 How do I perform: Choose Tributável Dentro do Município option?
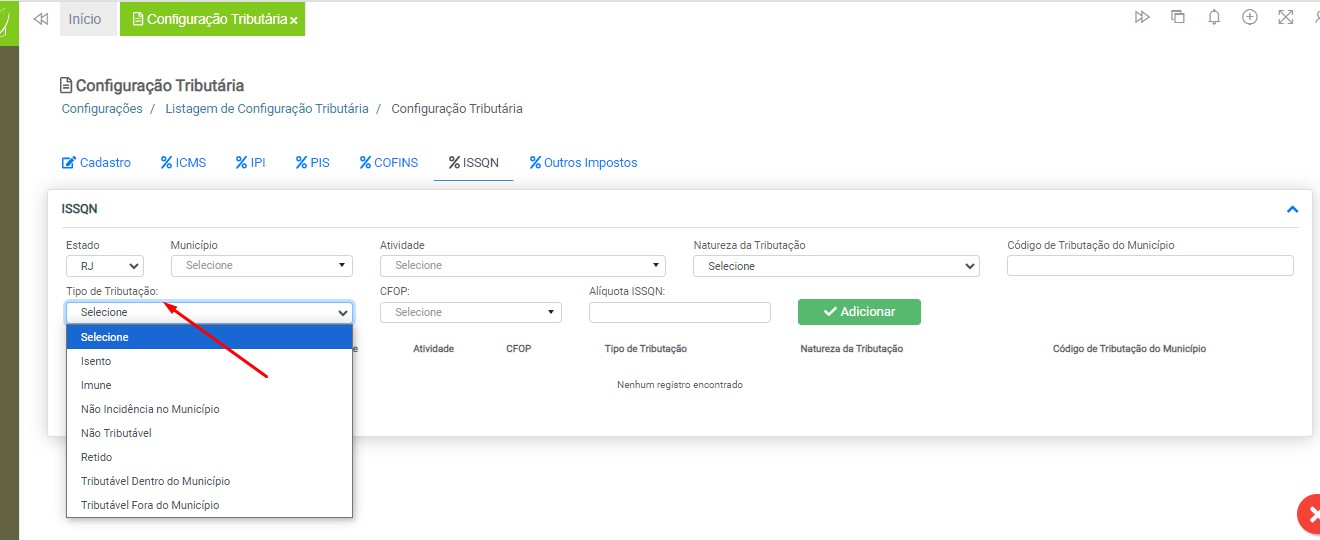pyautogui.click(x=155, y=481)
